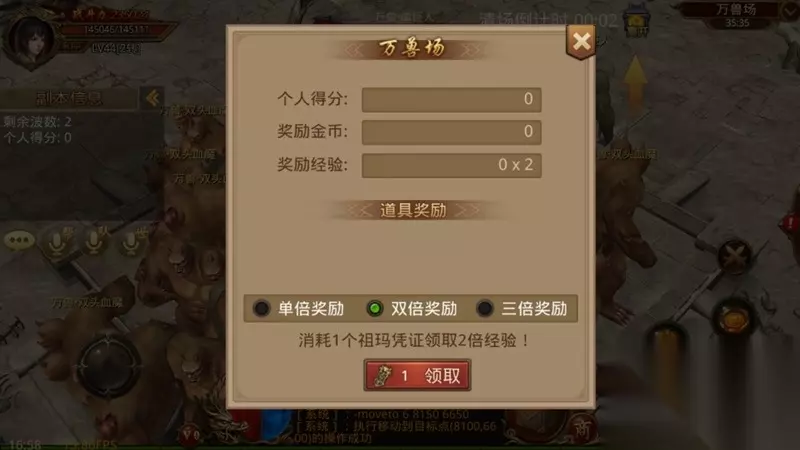Tap the crossed swords attack icon

734,257
